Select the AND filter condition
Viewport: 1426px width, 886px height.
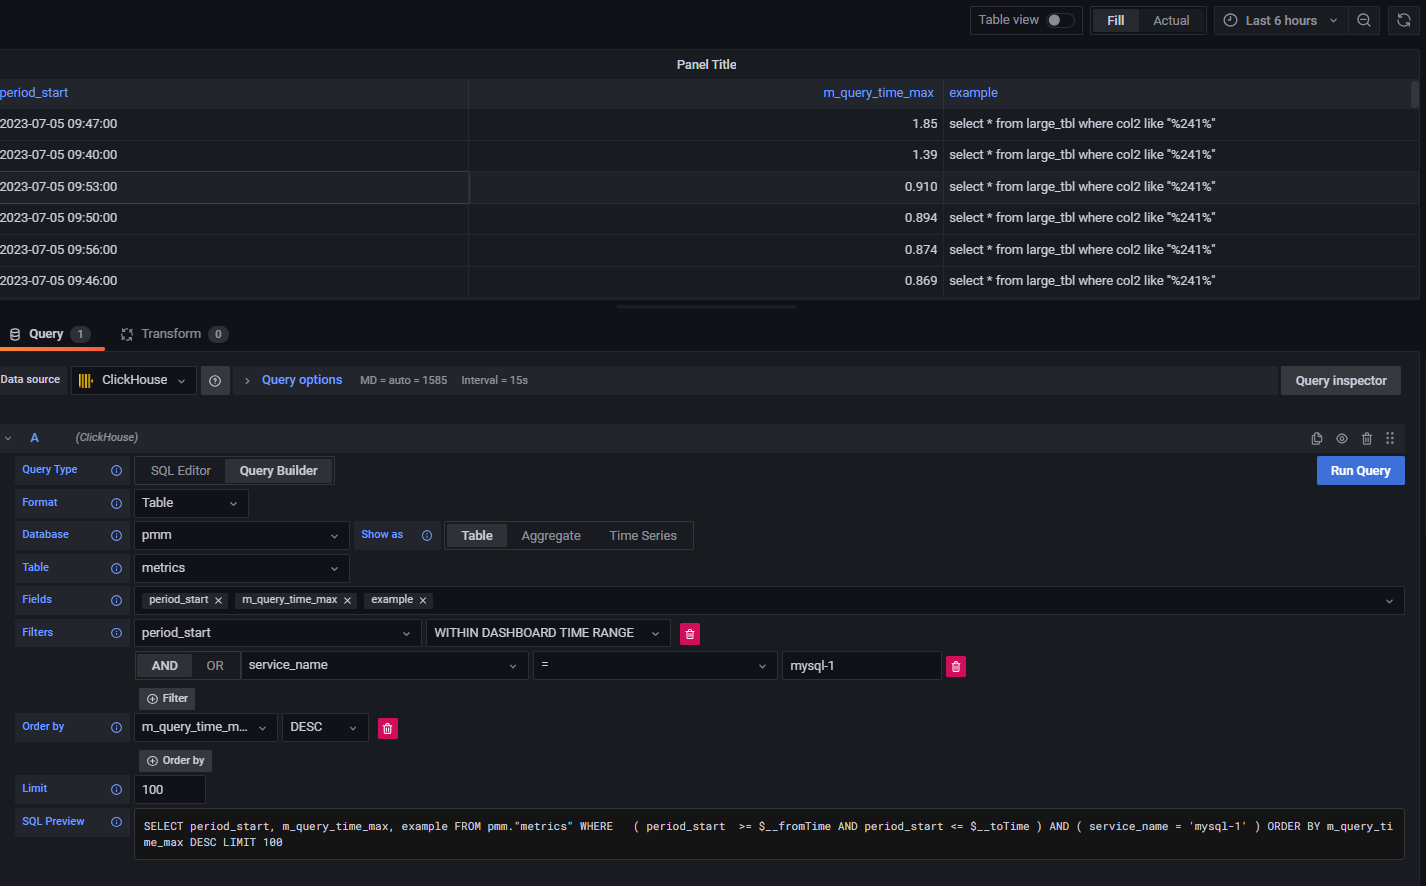pos(165,666)
